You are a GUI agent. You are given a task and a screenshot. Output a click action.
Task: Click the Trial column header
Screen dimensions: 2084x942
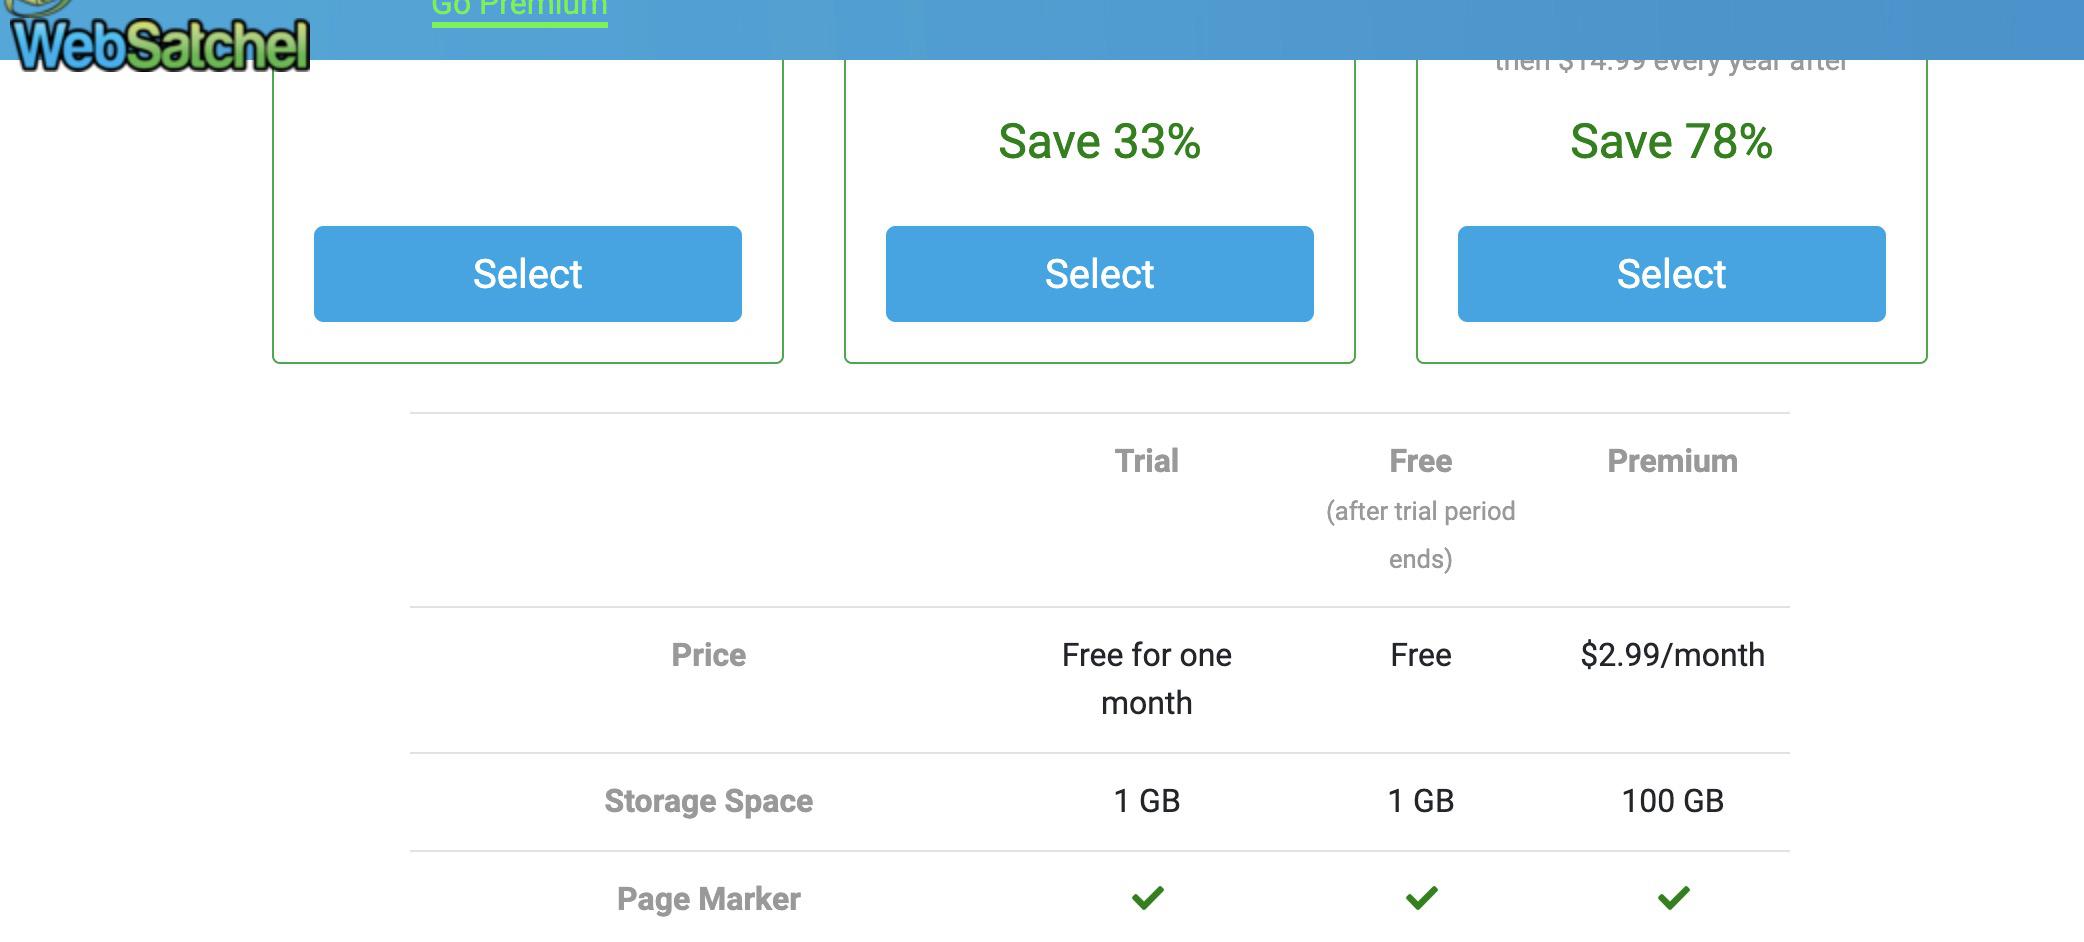pos(1147,461)
